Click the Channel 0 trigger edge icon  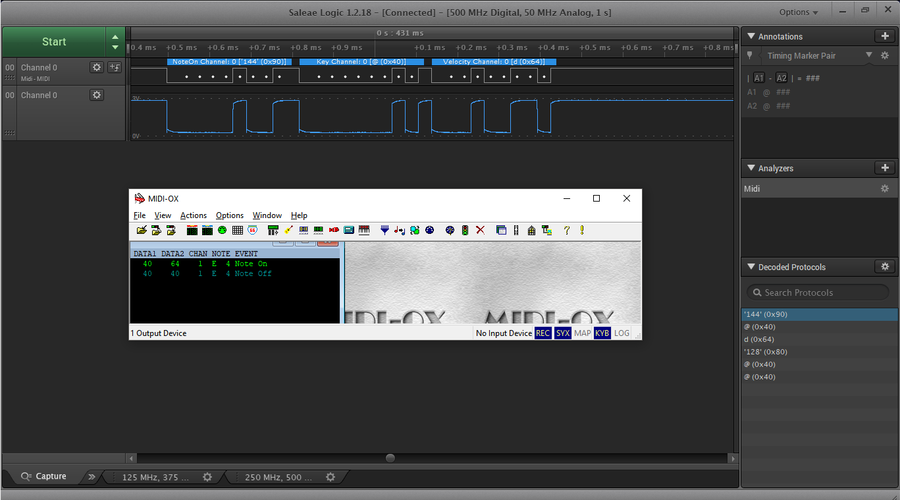(x=114, y=67)
